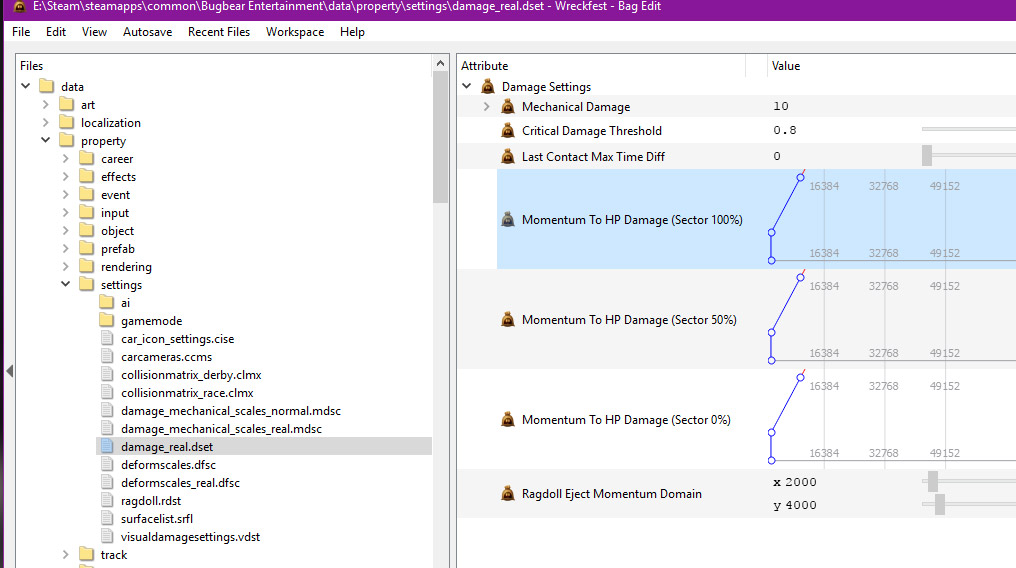Collapse the Damage Settings group
Viewport: 1016px width, 568px height.
[467, 86]
